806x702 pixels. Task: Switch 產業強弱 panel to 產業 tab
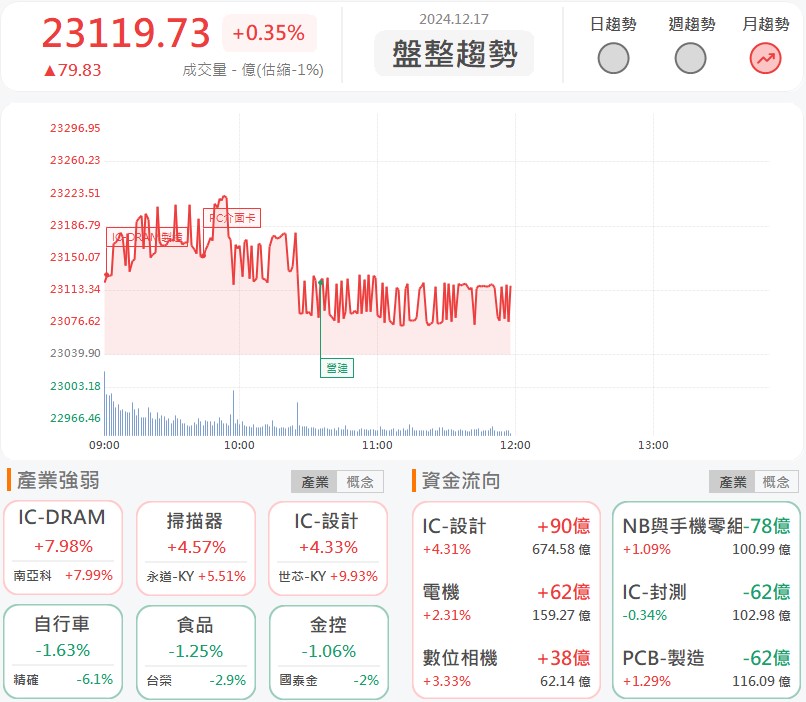315,482
